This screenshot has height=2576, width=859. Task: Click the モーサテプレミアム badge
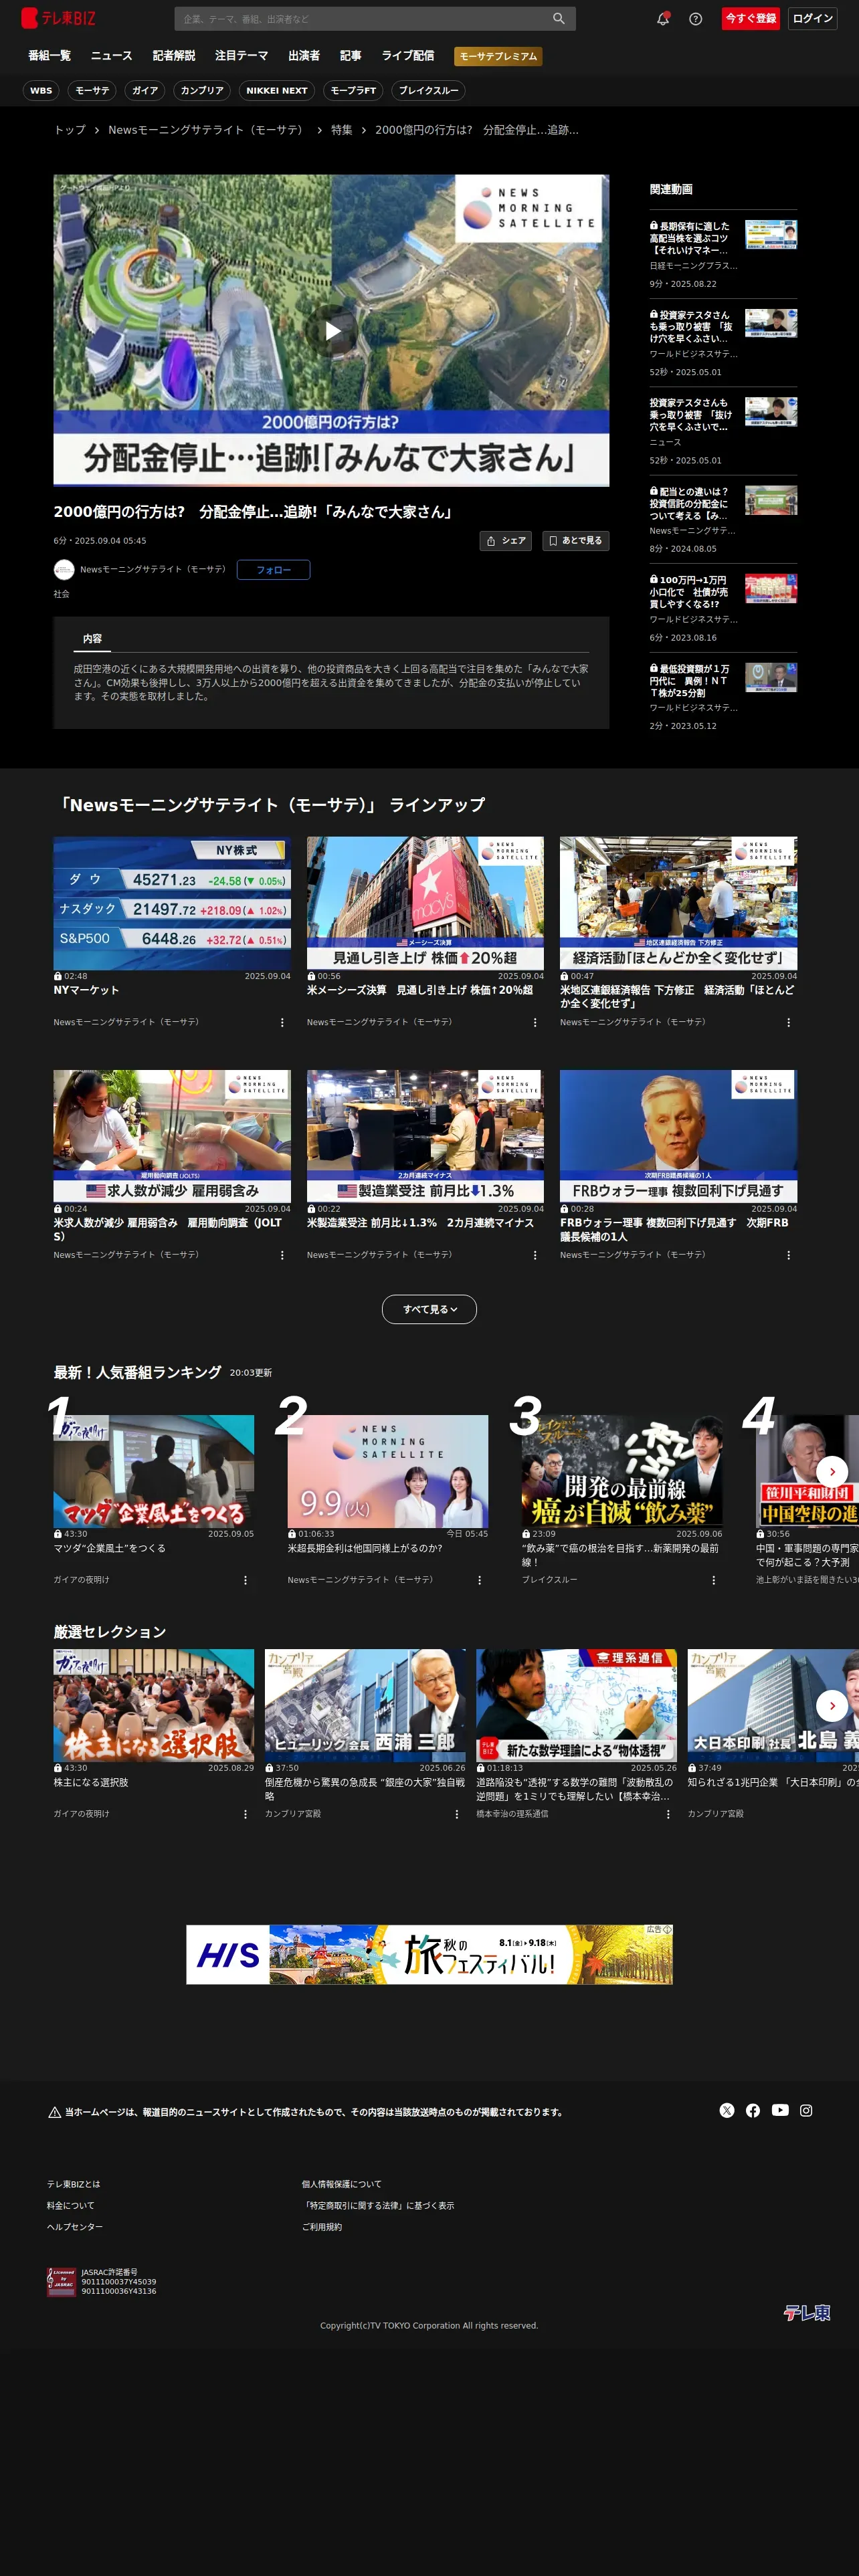498,57
